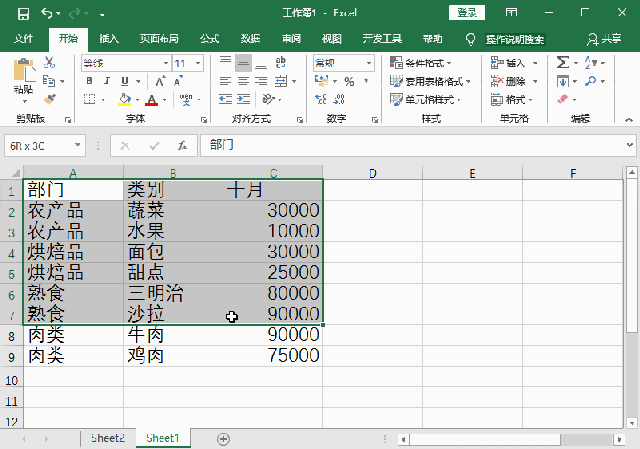Screen dimensions: 640x449
Task: Open fill color dropdown arrow
Action: [x=137, y=100]
